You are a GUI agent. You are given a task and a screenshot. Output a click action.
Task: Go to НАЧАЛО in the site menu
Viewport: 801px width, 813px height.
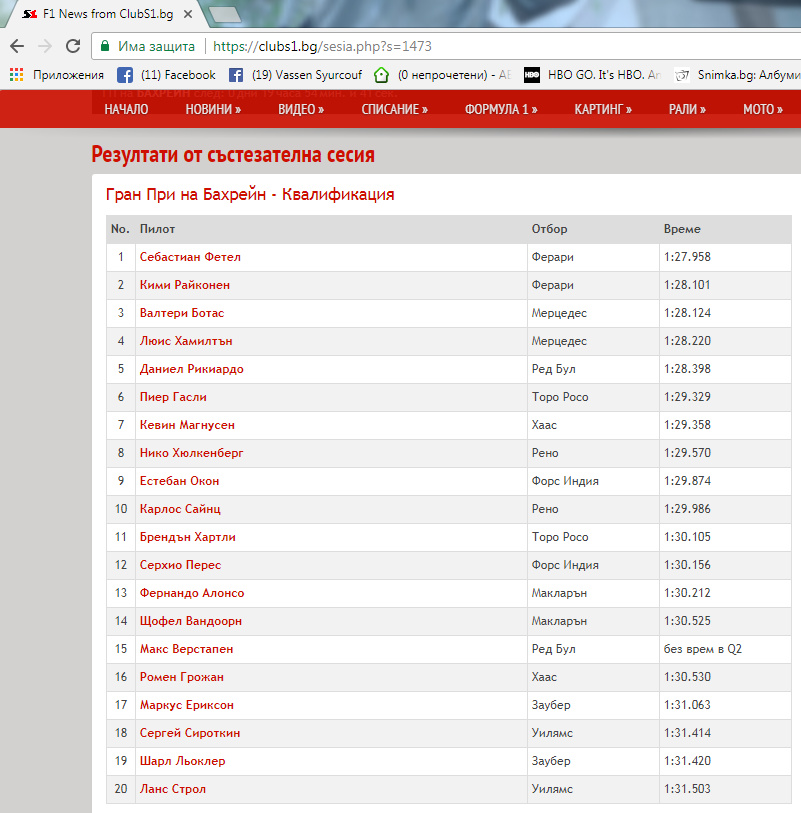click(x=126, y=109)
